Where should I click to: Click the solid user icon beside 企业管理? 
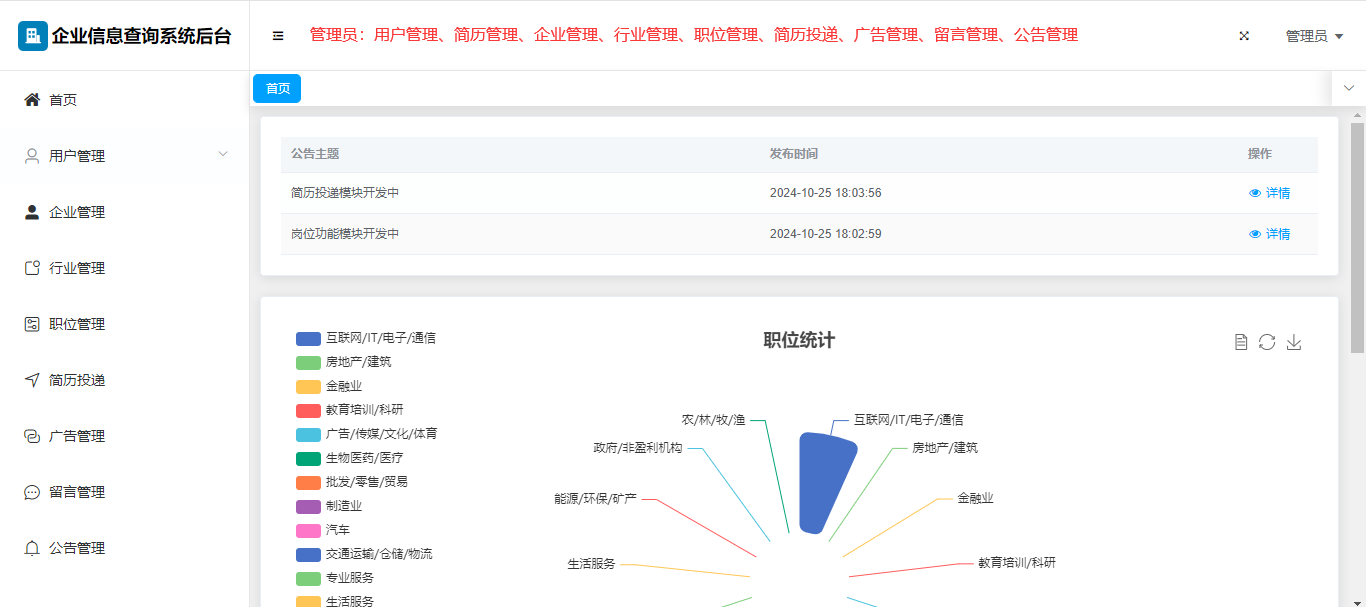[32, 212]
